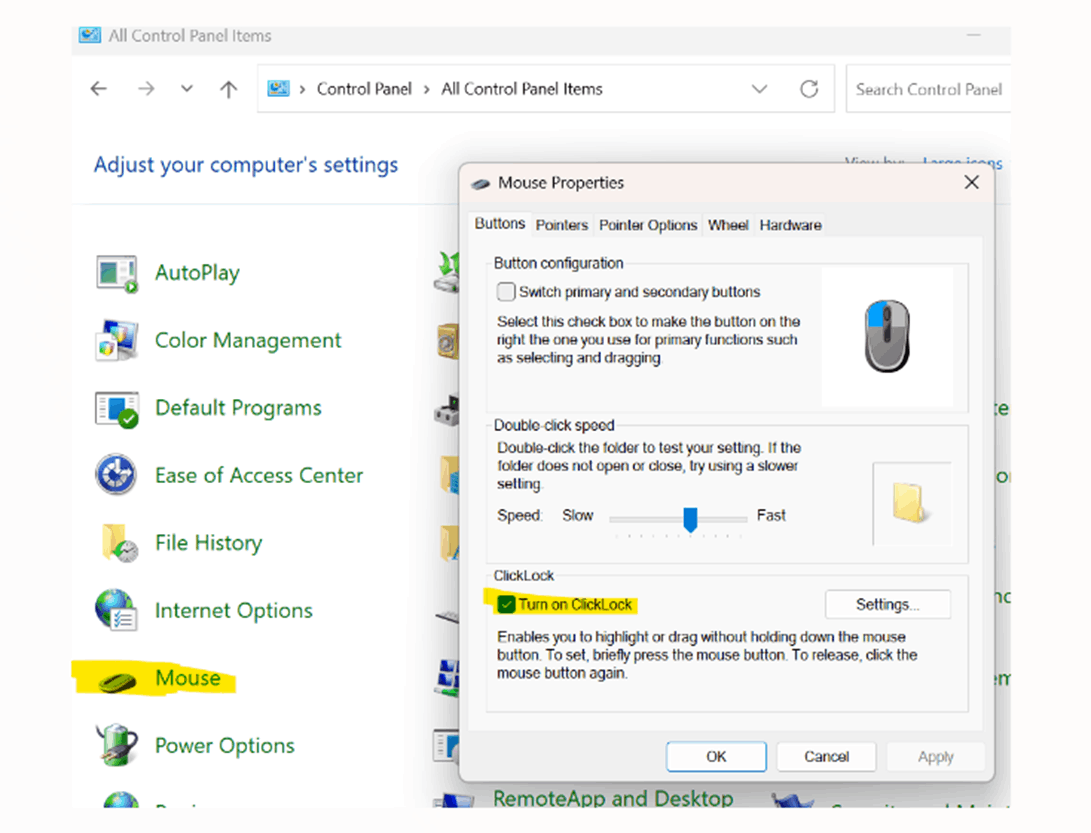Close the Mouse Properties dialog
The height and width of the screenshot is (833, 1091).
click(x=971, y=182)
